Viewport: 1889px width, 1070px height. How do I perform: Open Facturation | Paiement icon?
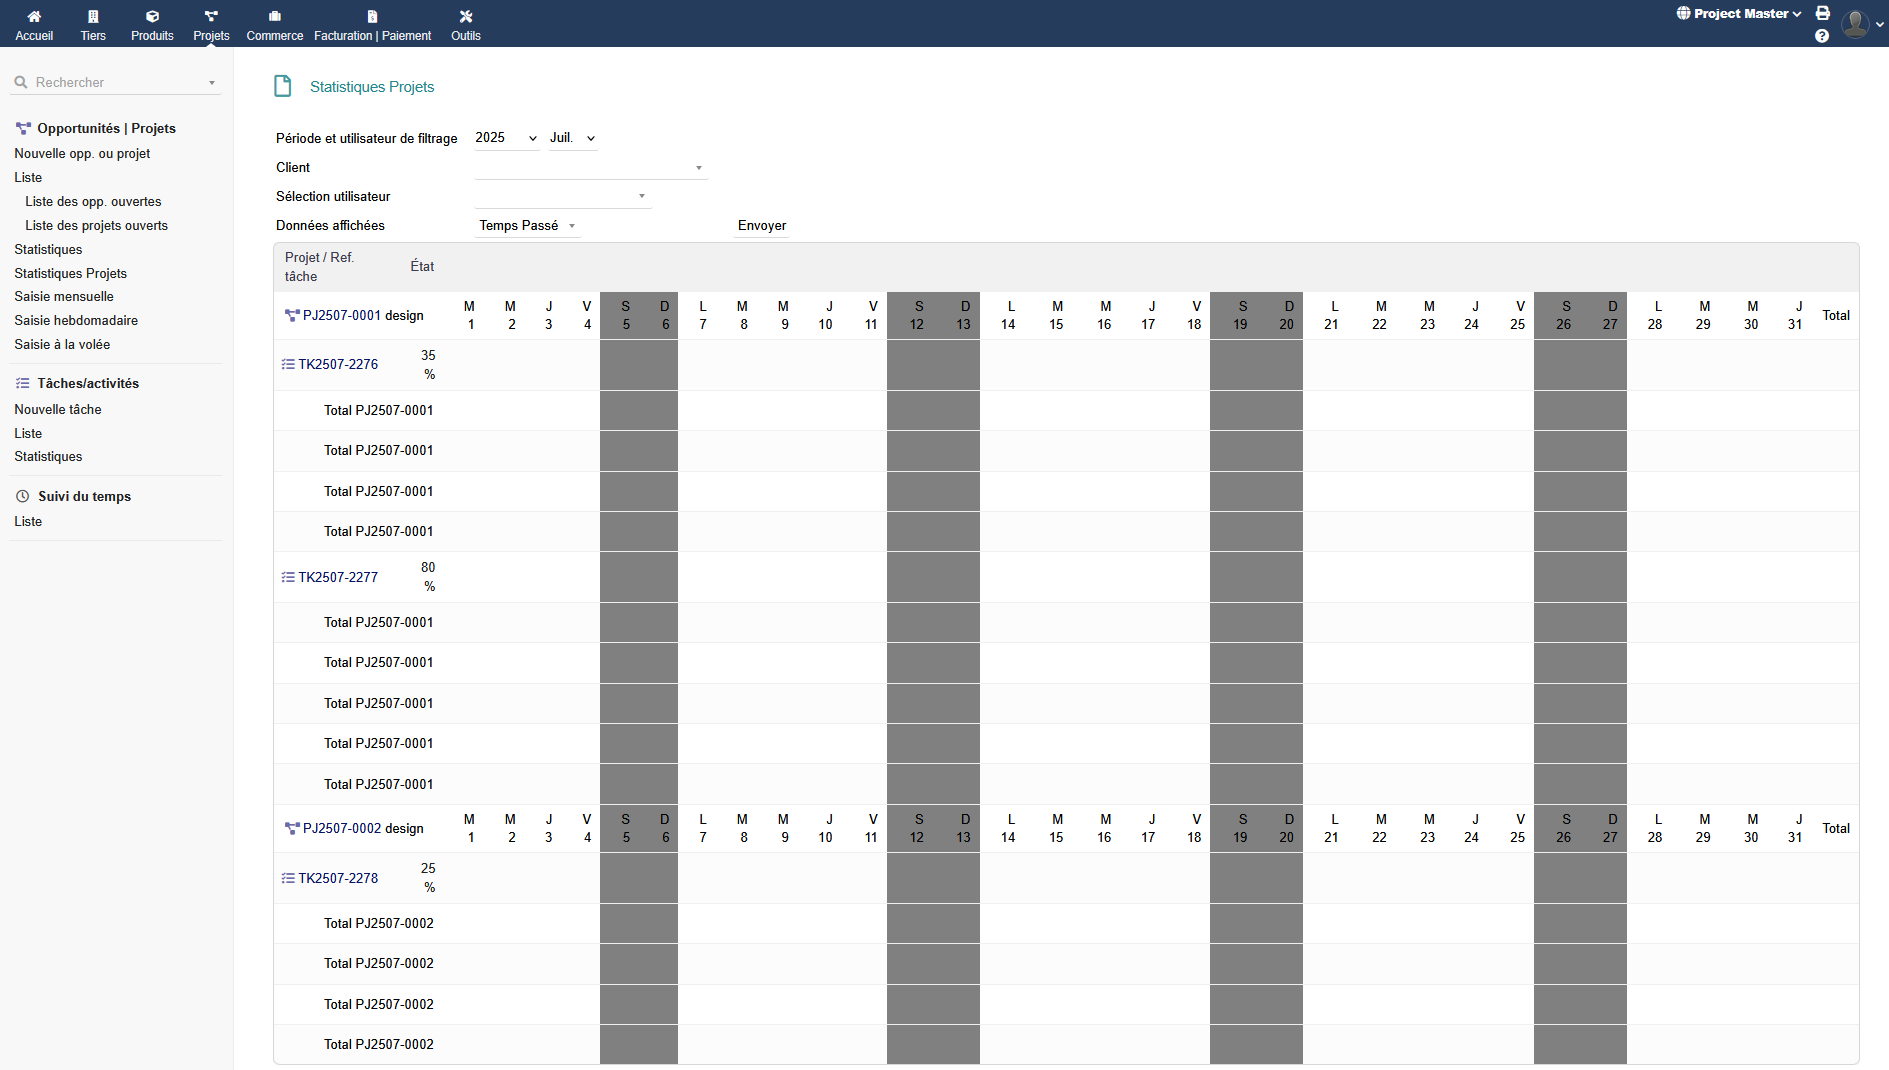click(x=372, y=17)
